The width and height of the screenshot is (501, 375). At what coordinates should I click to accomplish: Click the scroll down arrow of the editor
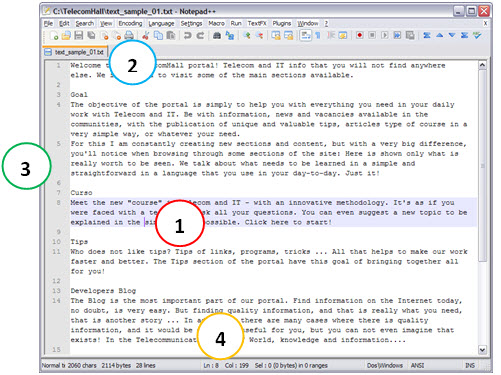click(x=482, y=350)
